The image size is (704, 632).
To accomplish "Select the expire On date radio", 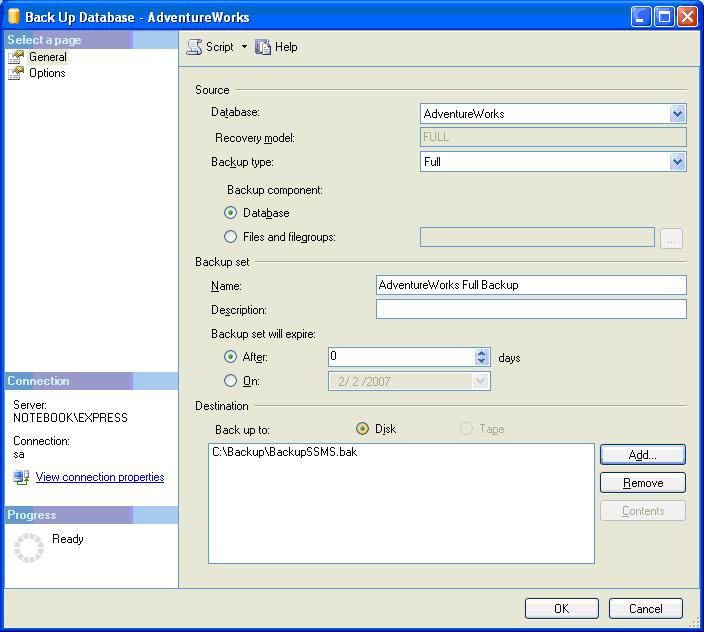I will [232, 381].
